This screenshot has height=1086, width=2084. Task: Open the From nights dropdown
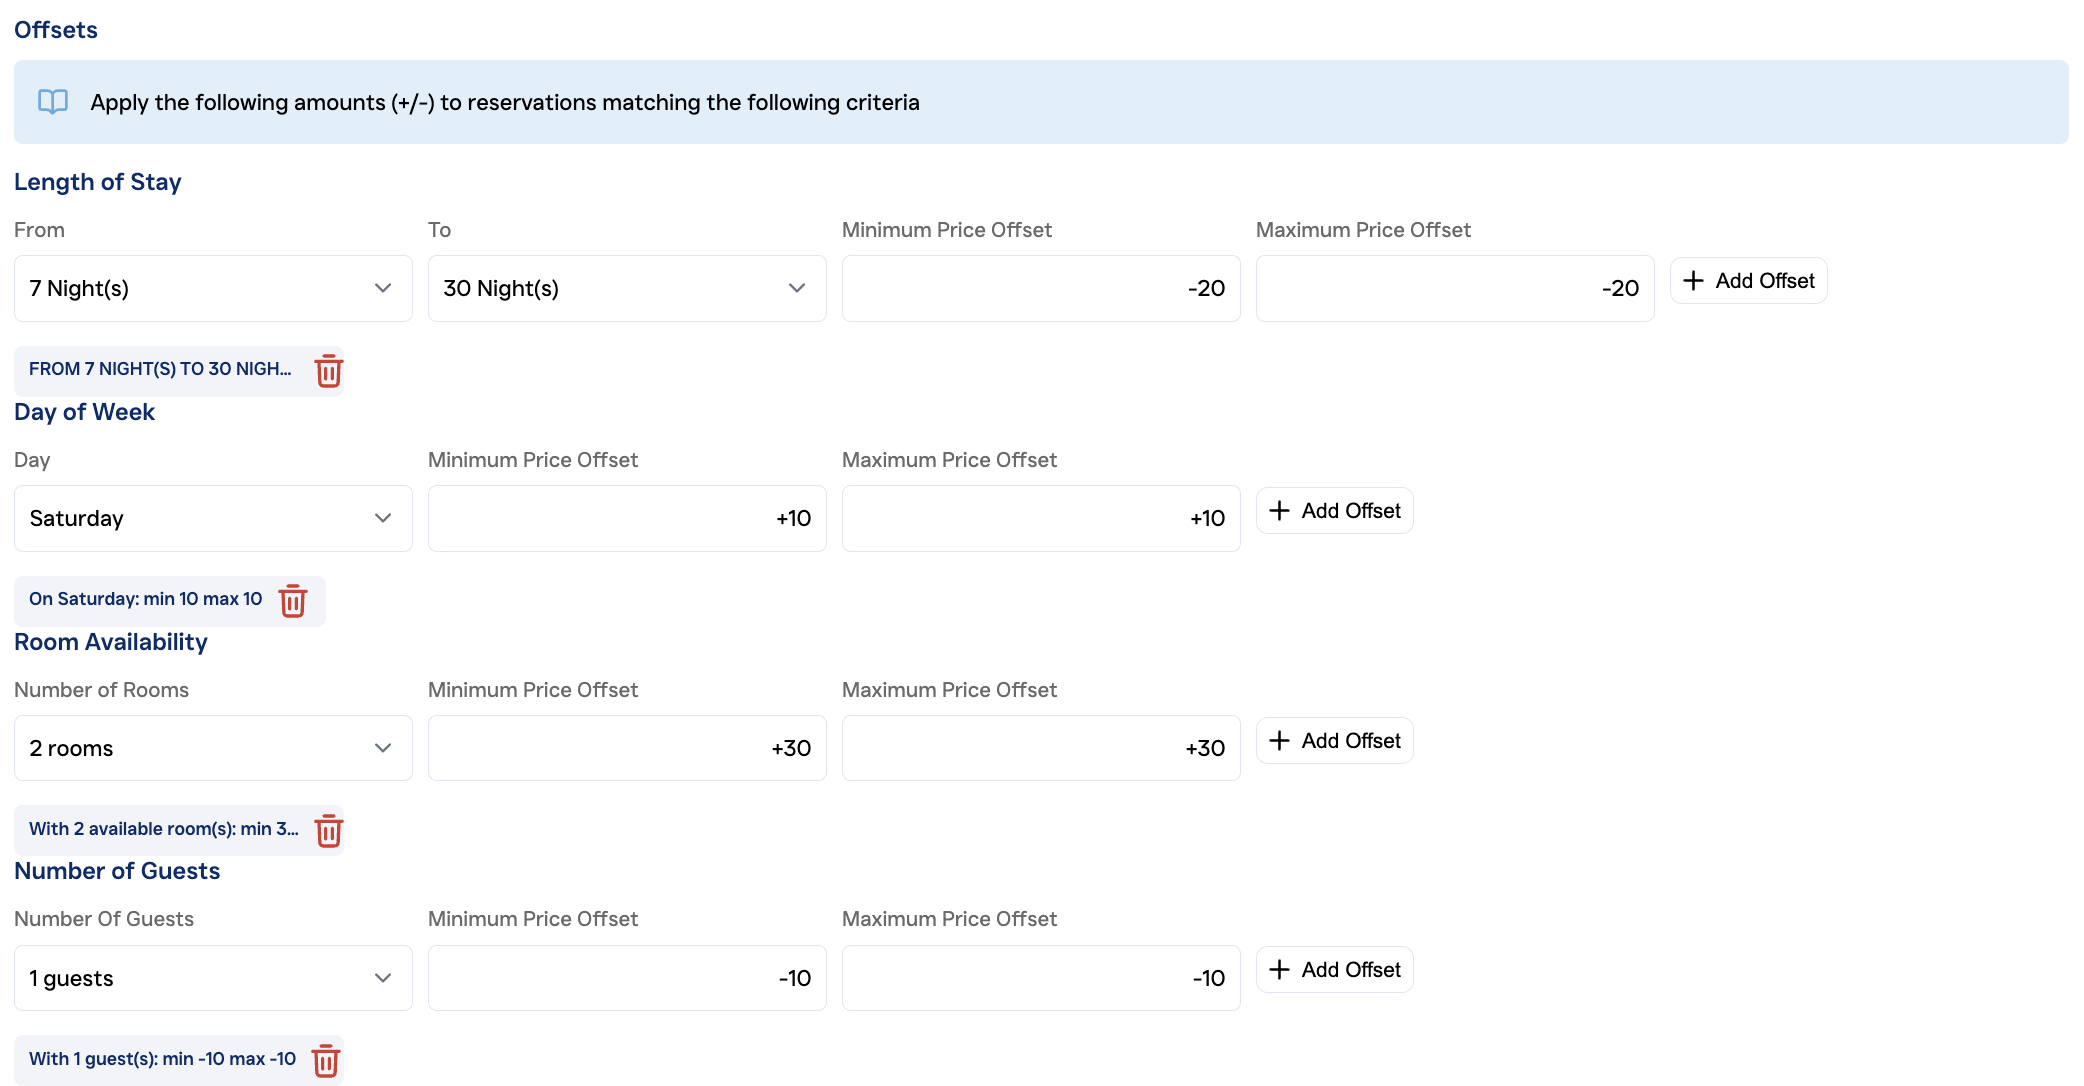tap(213, 288)
